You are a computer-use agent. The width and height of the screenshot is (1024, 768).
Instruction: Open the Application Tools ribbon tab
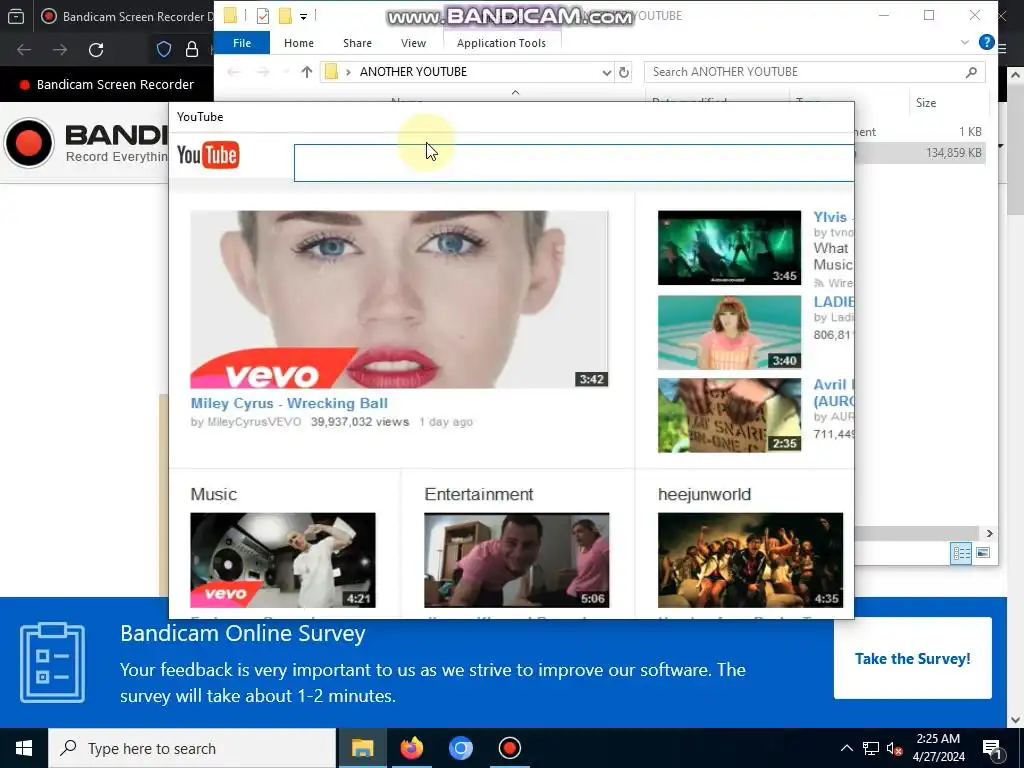tap(501, 42)
